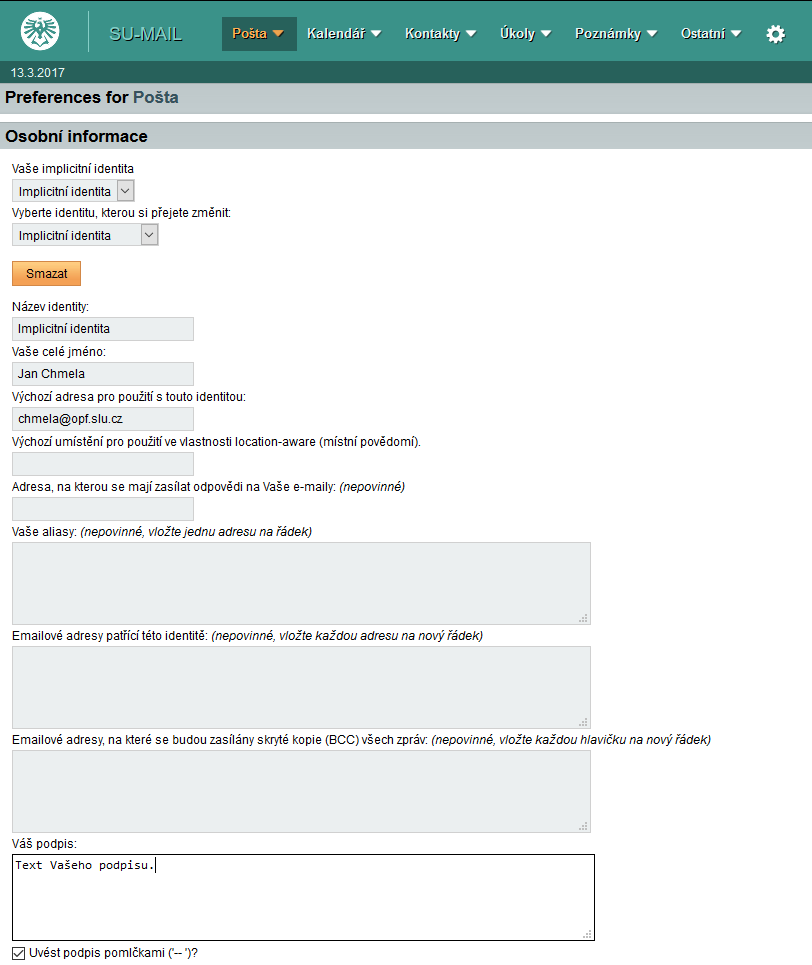
Task: Click the Vaše aliasy text area
Action: [301, 583]
